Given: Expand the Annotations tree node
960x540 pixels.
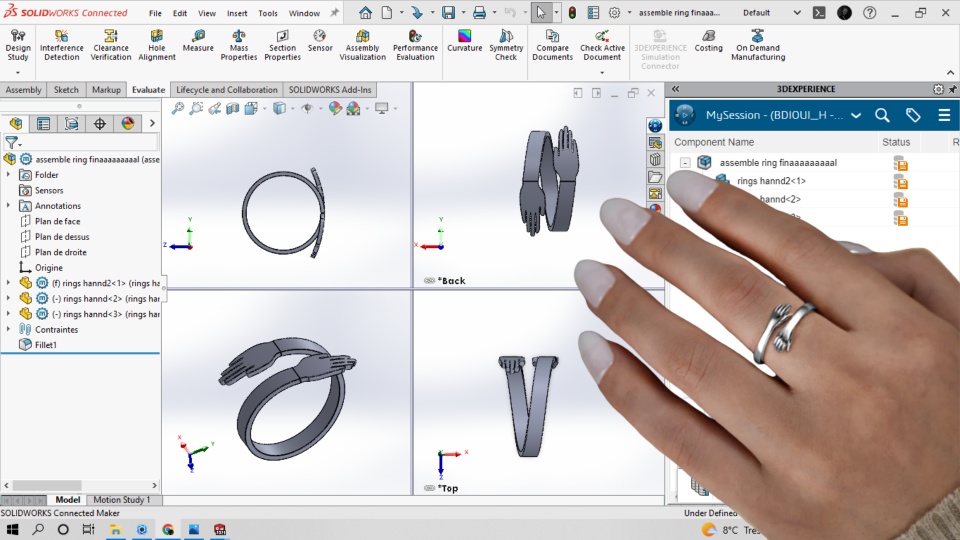Looking at the screenshot, I should (x=8, y=206).
